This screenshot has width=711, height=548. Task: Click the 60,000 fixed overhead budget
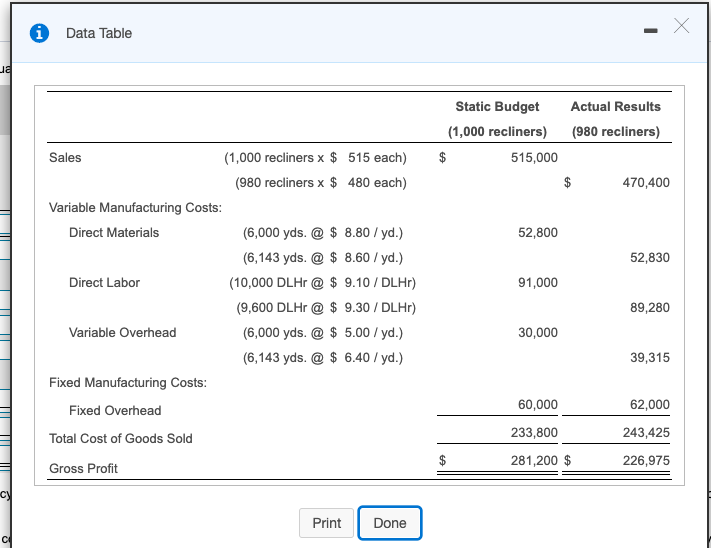coord(538,404)
